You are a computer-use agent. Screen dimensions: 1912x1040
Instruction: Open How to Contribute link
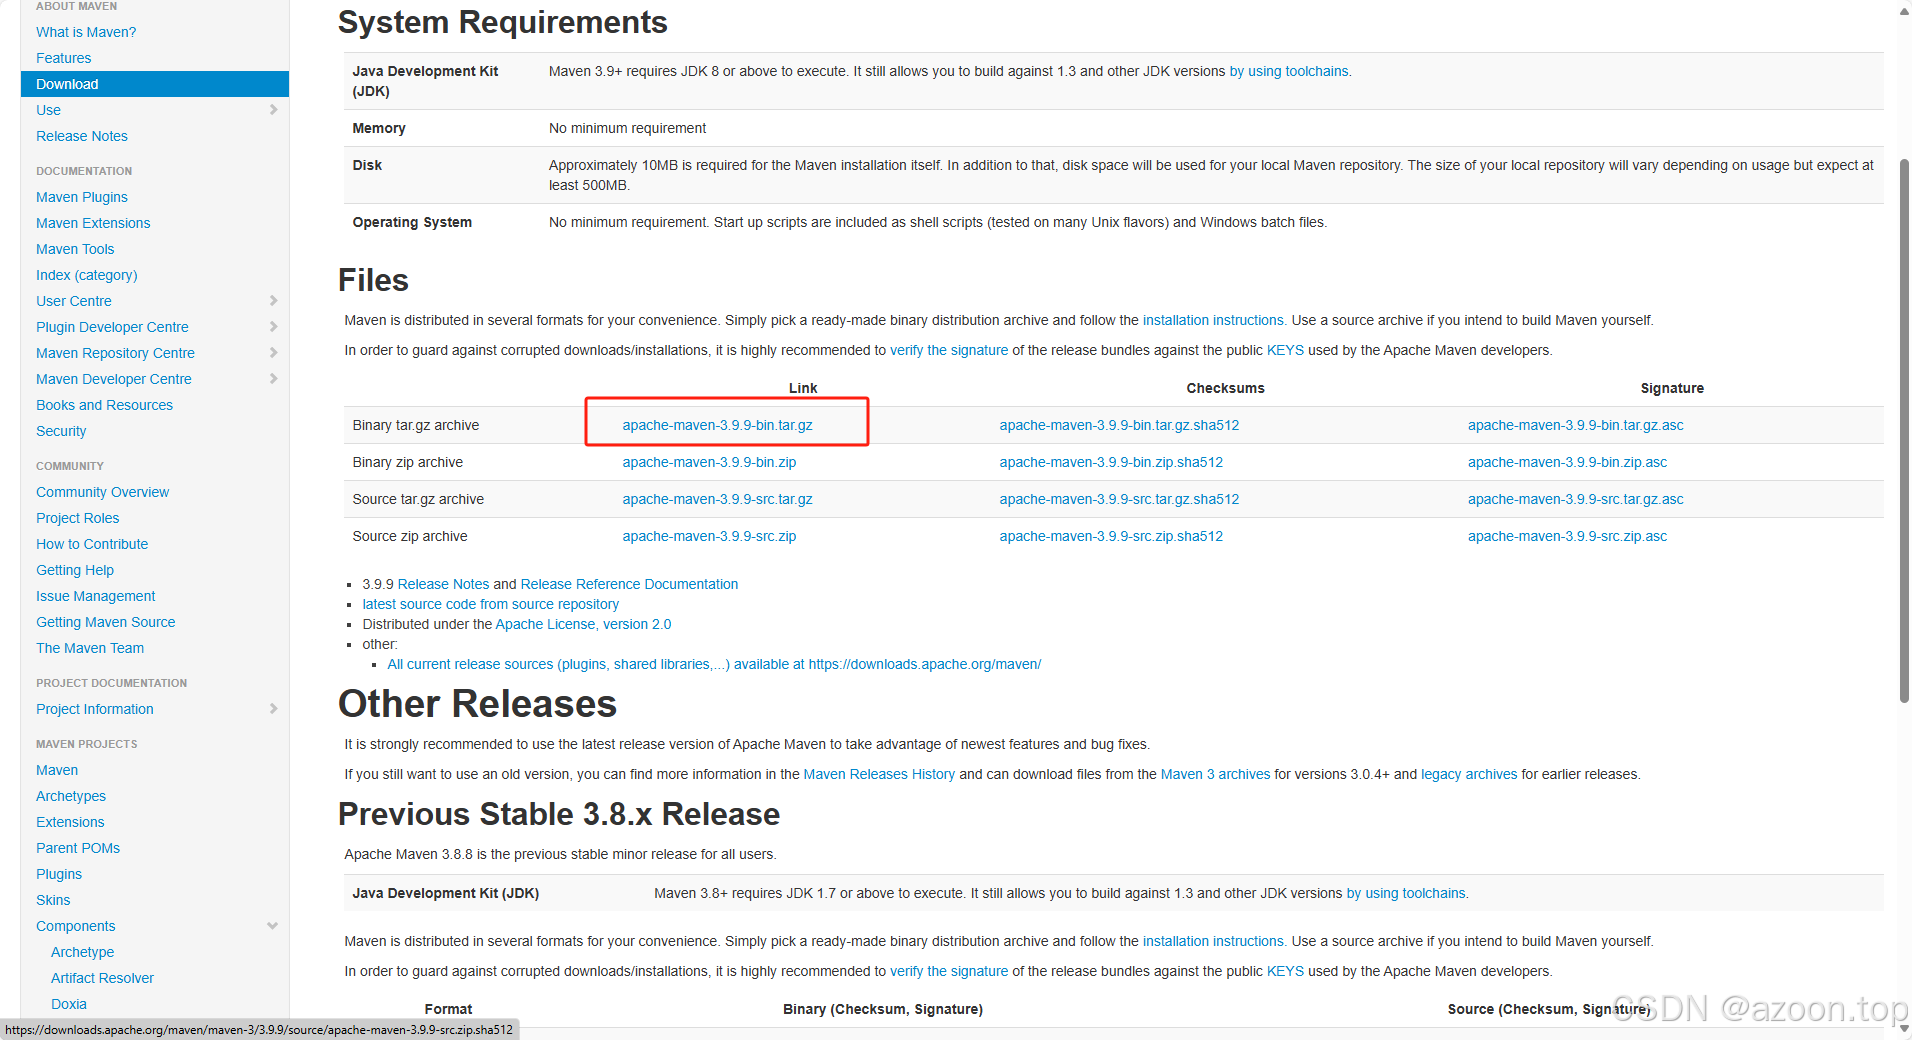pos(92,544)
